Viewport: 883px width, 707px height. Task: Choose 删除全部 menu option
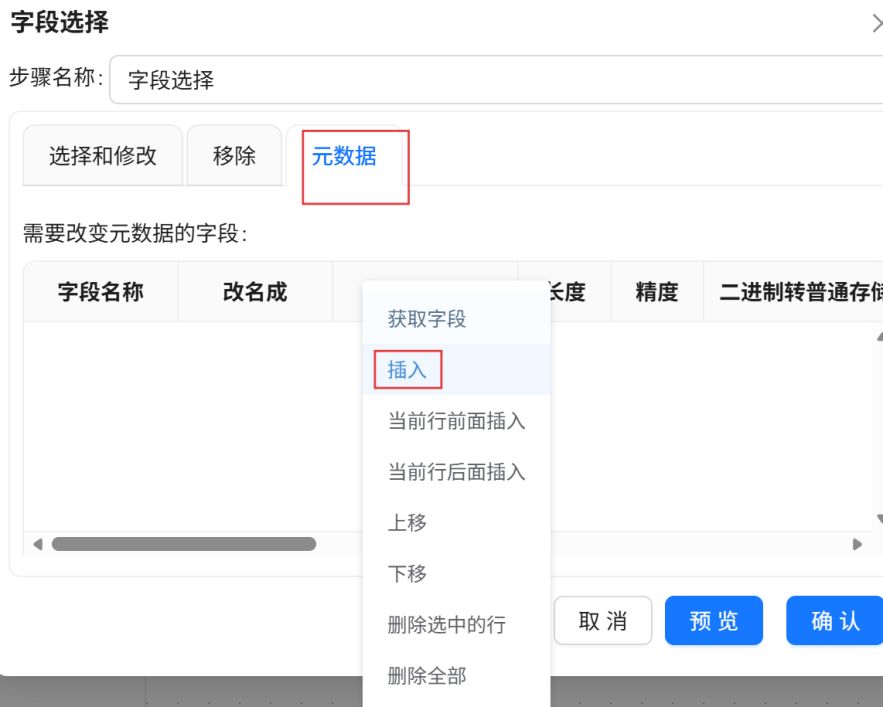click(456, 675)
